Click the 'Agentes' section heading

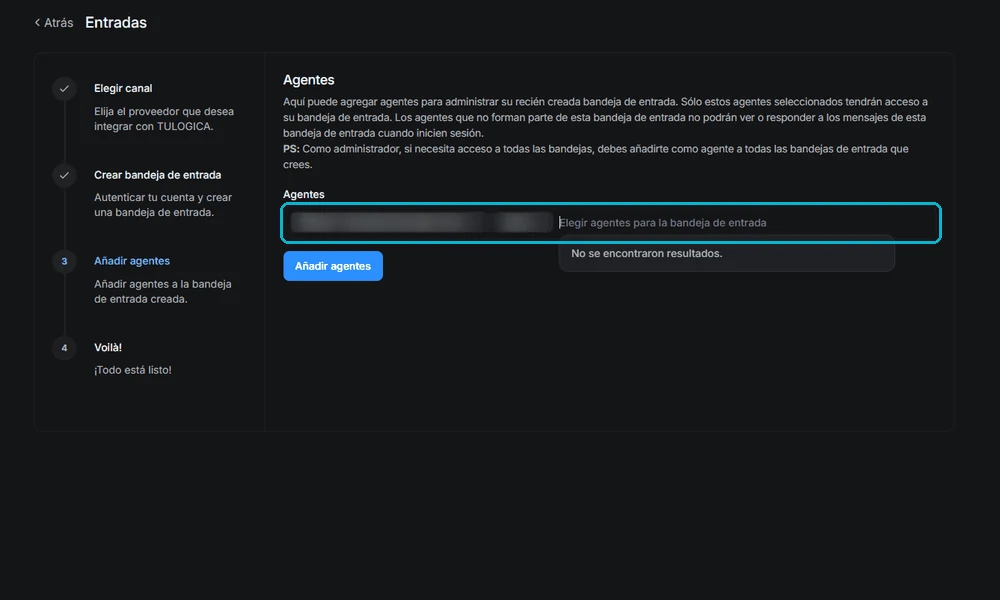click(309, 80)
